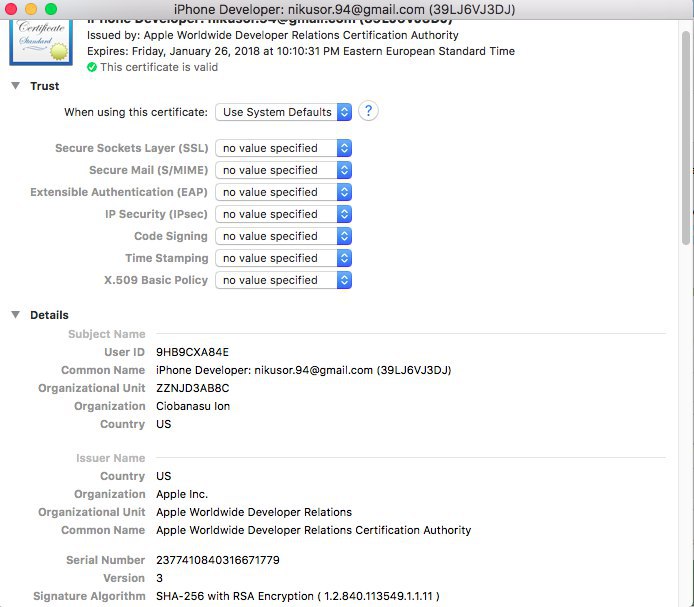This screenshot has height=607, width=694.
Task: Open the trust settings help button
Action: coord(368,111)
